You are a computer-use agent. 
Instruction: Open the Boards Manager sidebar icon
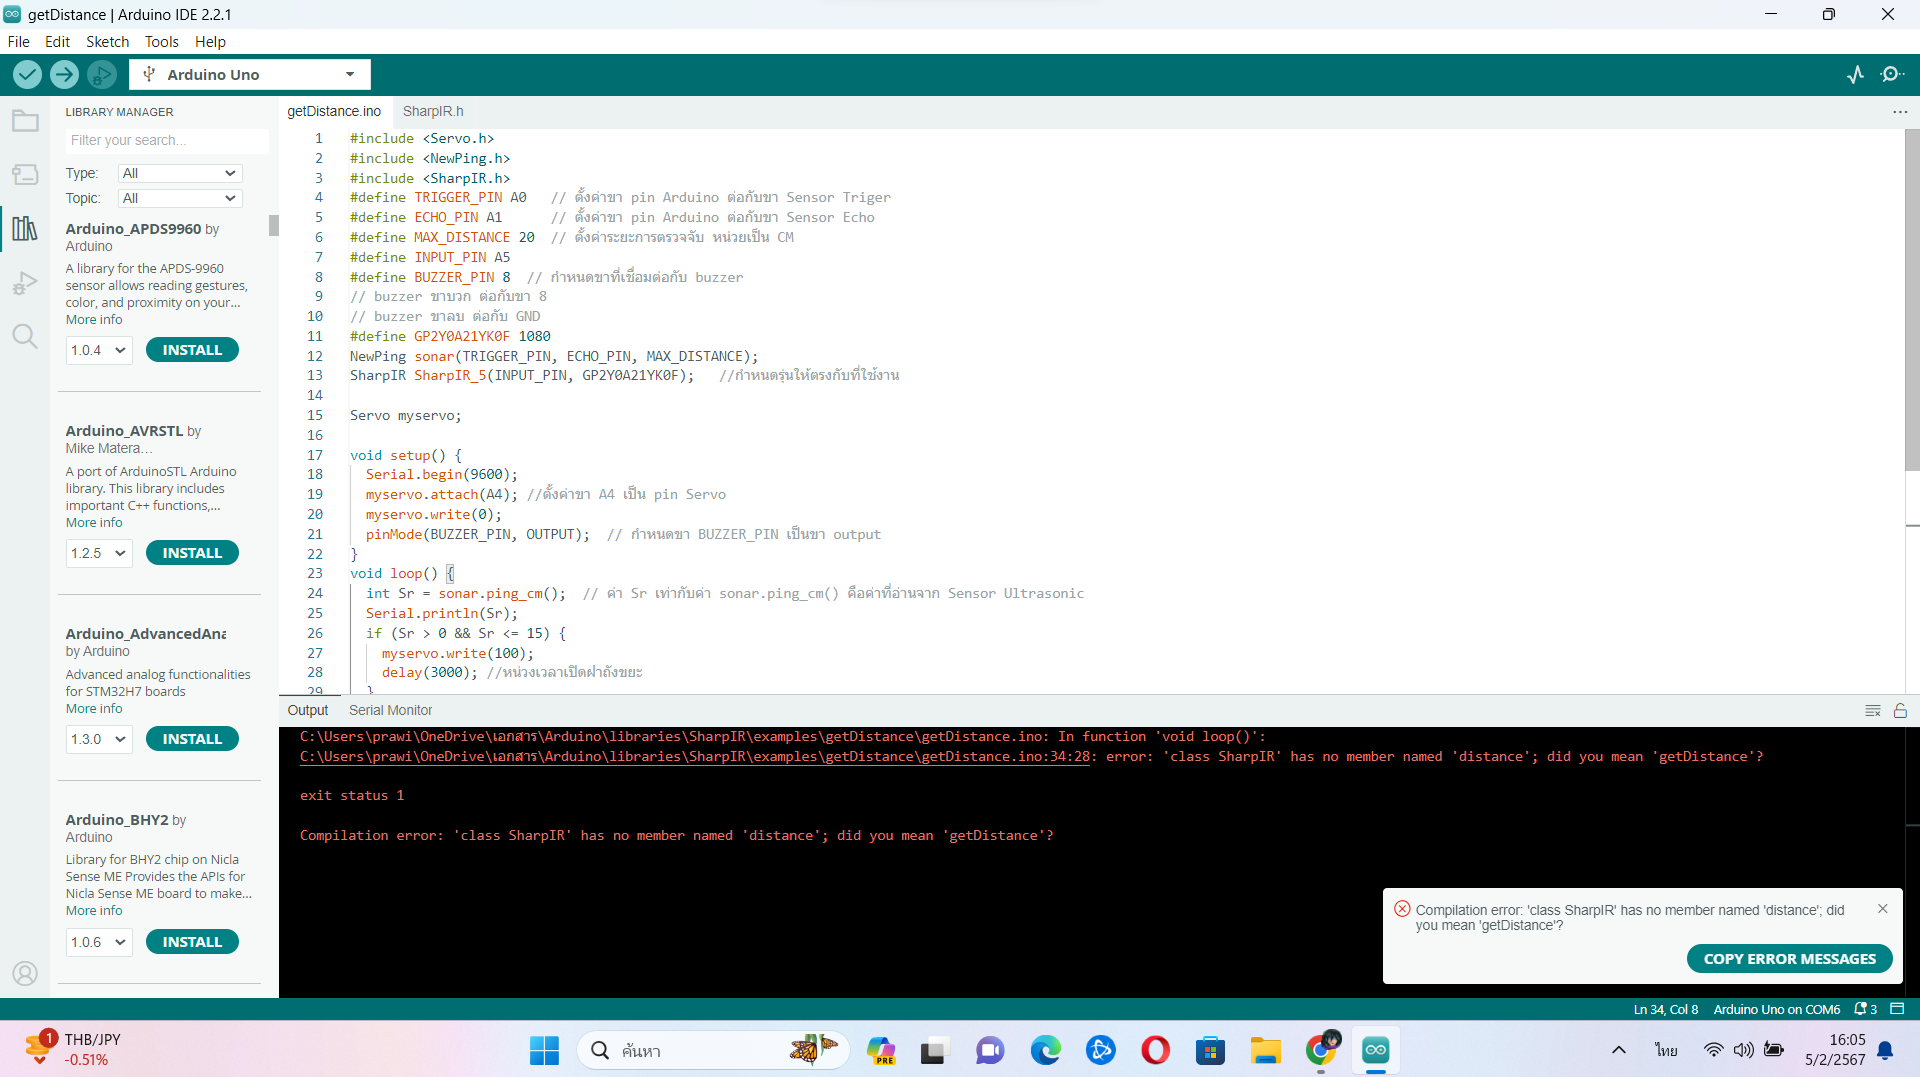(x=25, y=175)
